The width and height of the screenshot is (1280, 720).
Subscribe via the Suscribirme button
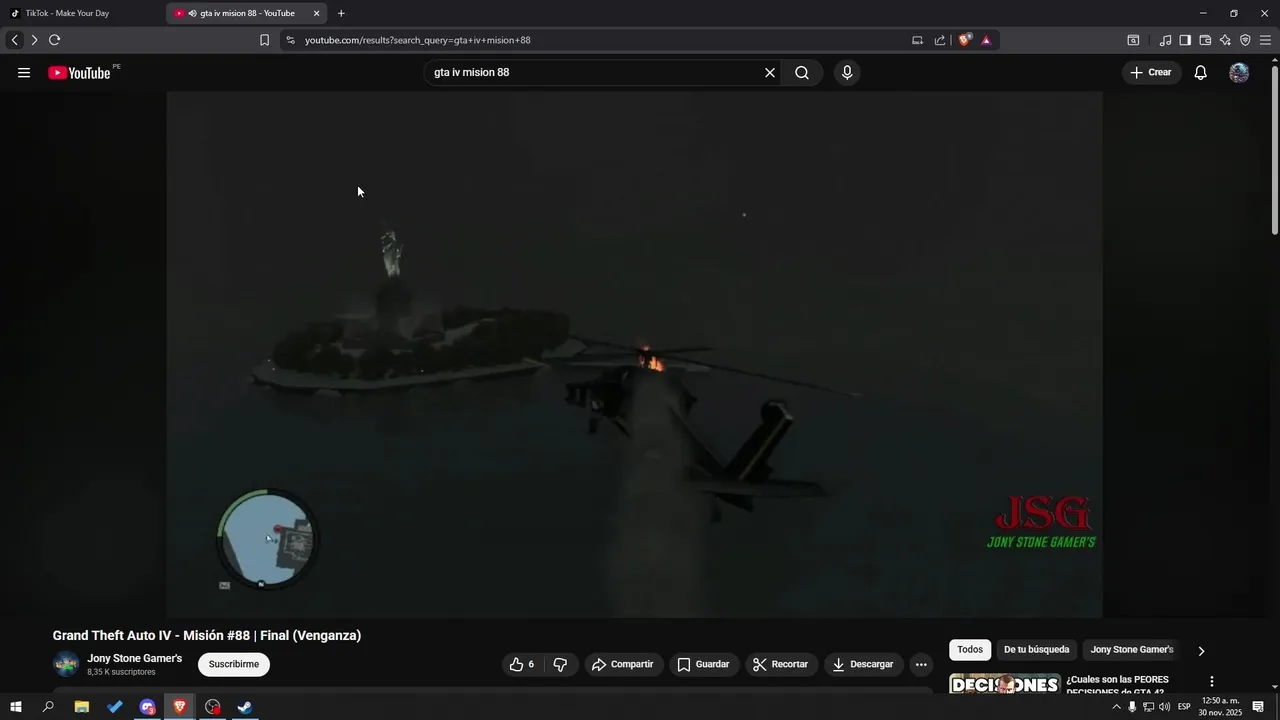coord(234,664)
